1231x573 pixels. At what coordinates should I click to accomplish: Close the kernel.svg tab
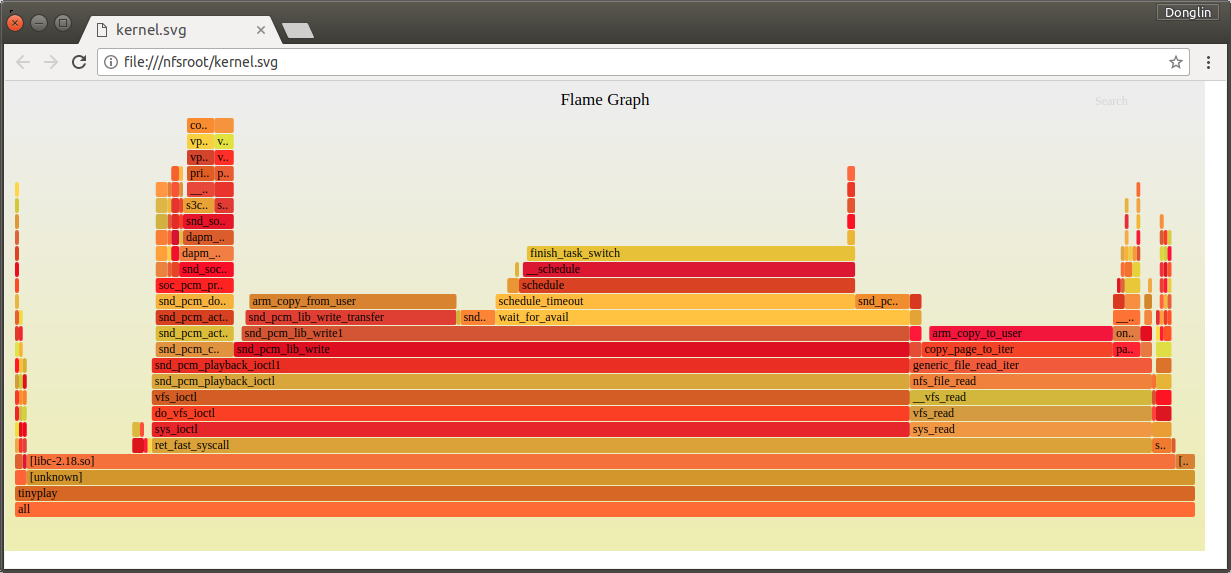[261, 30]
